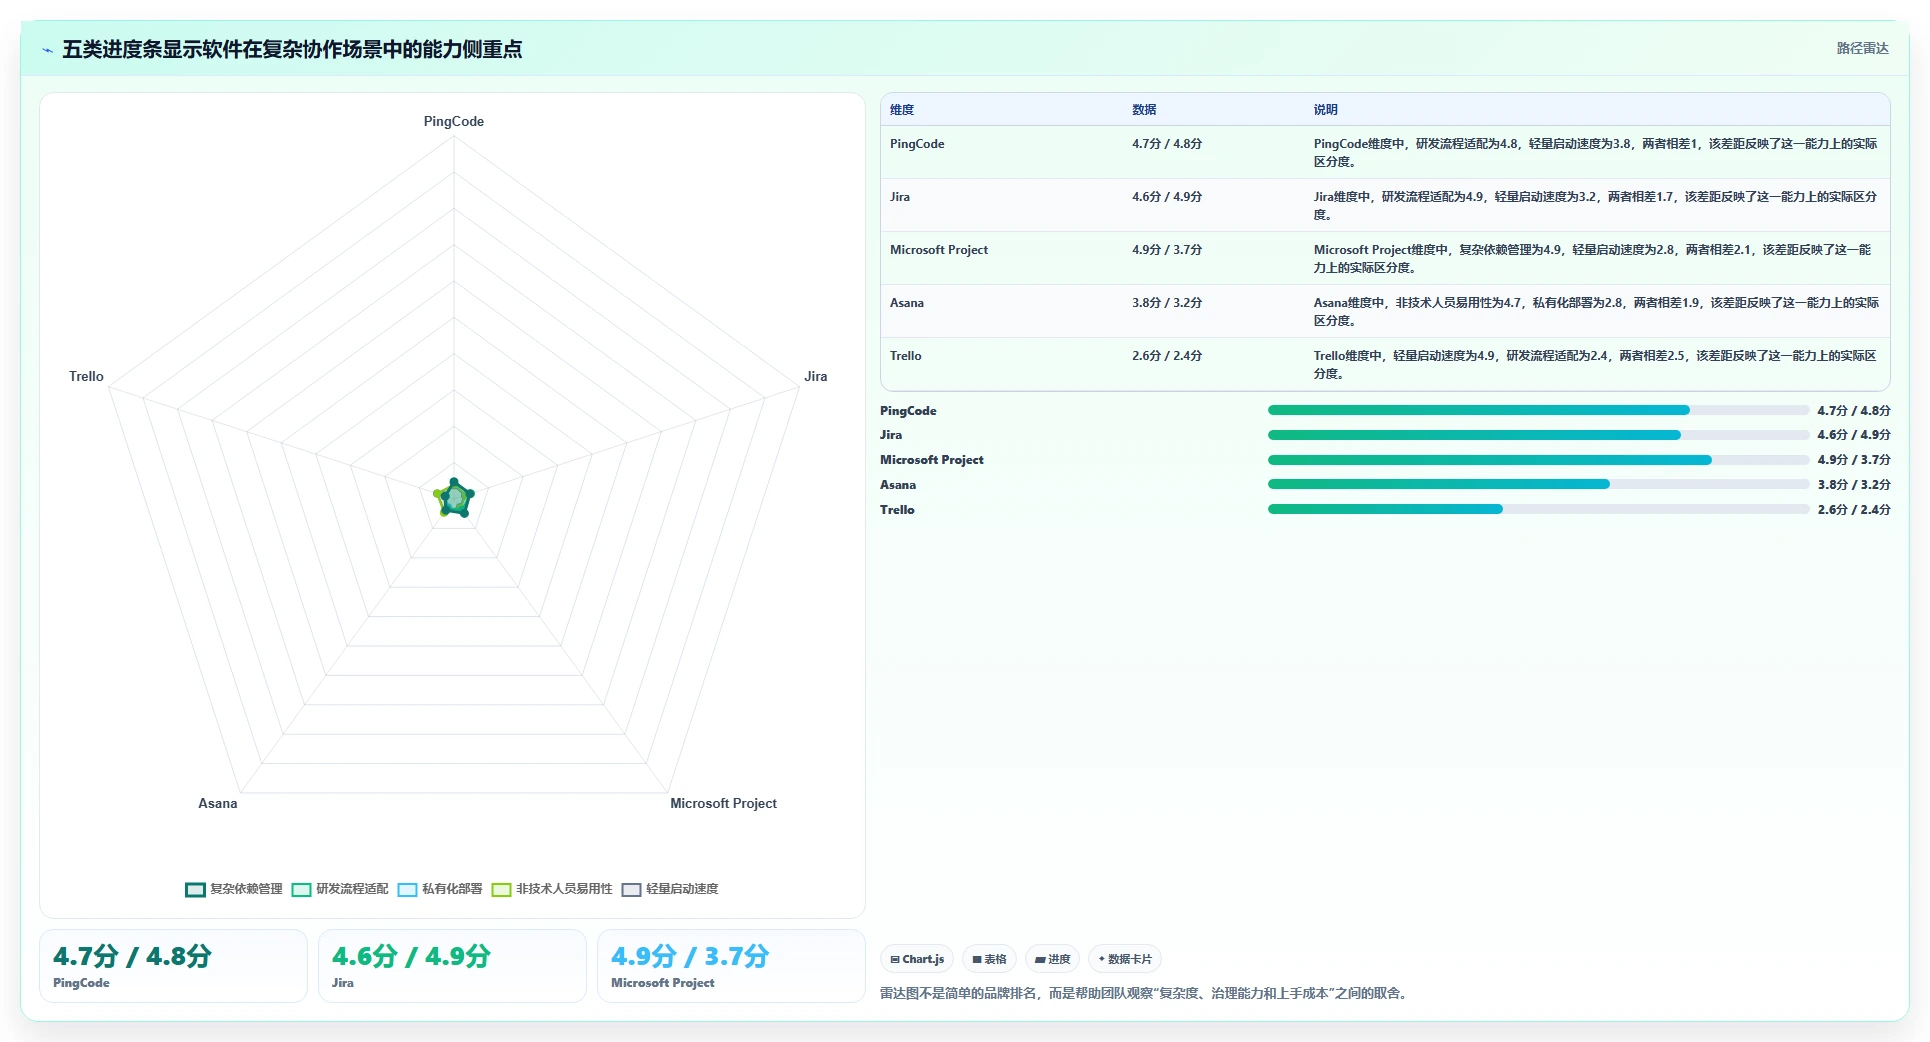The width and height of the screenshot is (1930, 1042).
Task: Click the Microsoft Project 4.9分 / 3.7分 card
Action: 731,966
